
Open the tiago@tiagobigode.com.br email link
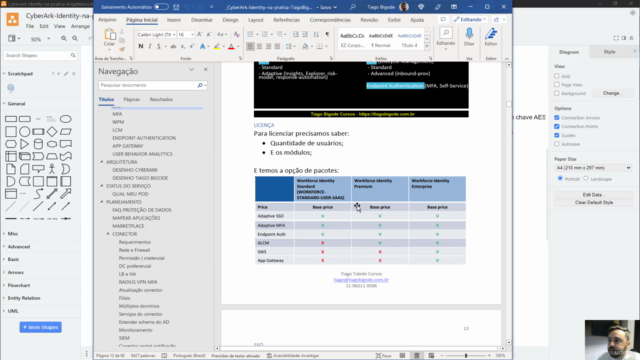pos(361,280)
